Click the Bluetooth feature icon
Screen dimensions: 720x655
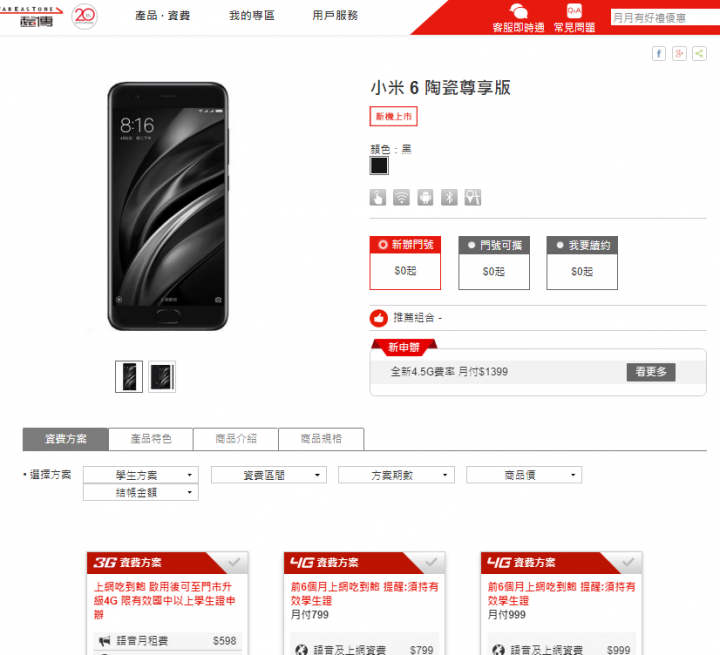(x=449, y=198)
